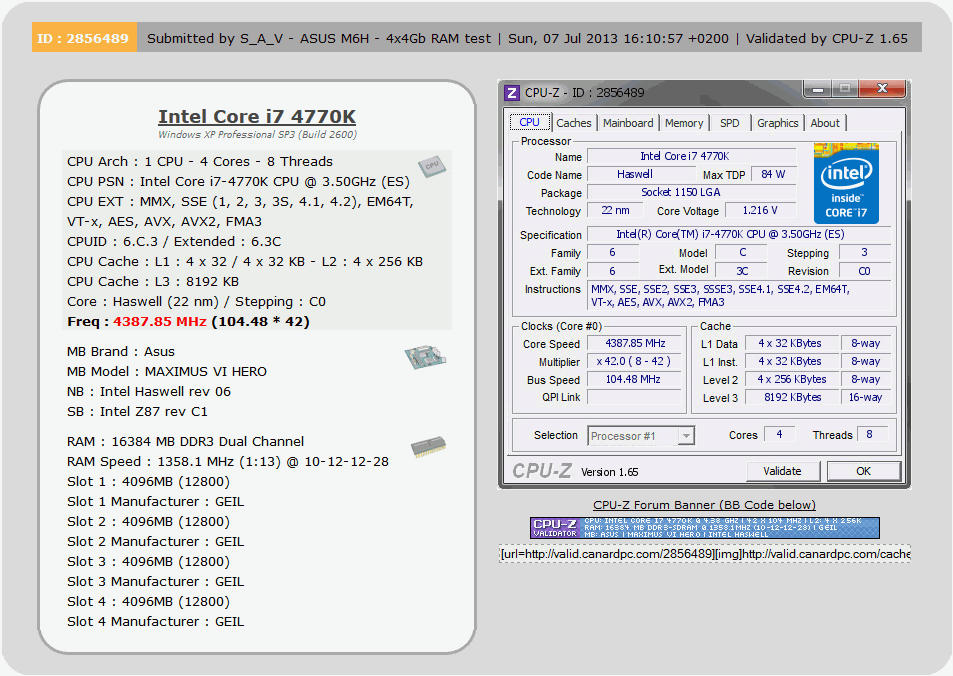
Task: Click the Intel Core i7 inside logo
Action: click(846, 184)
